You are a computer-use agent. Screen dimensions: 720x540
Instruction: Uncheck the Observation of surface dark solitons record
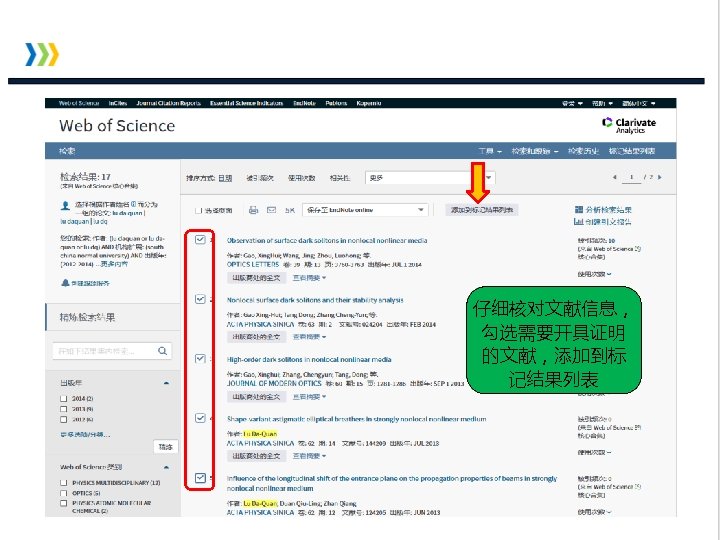[200, 239]
